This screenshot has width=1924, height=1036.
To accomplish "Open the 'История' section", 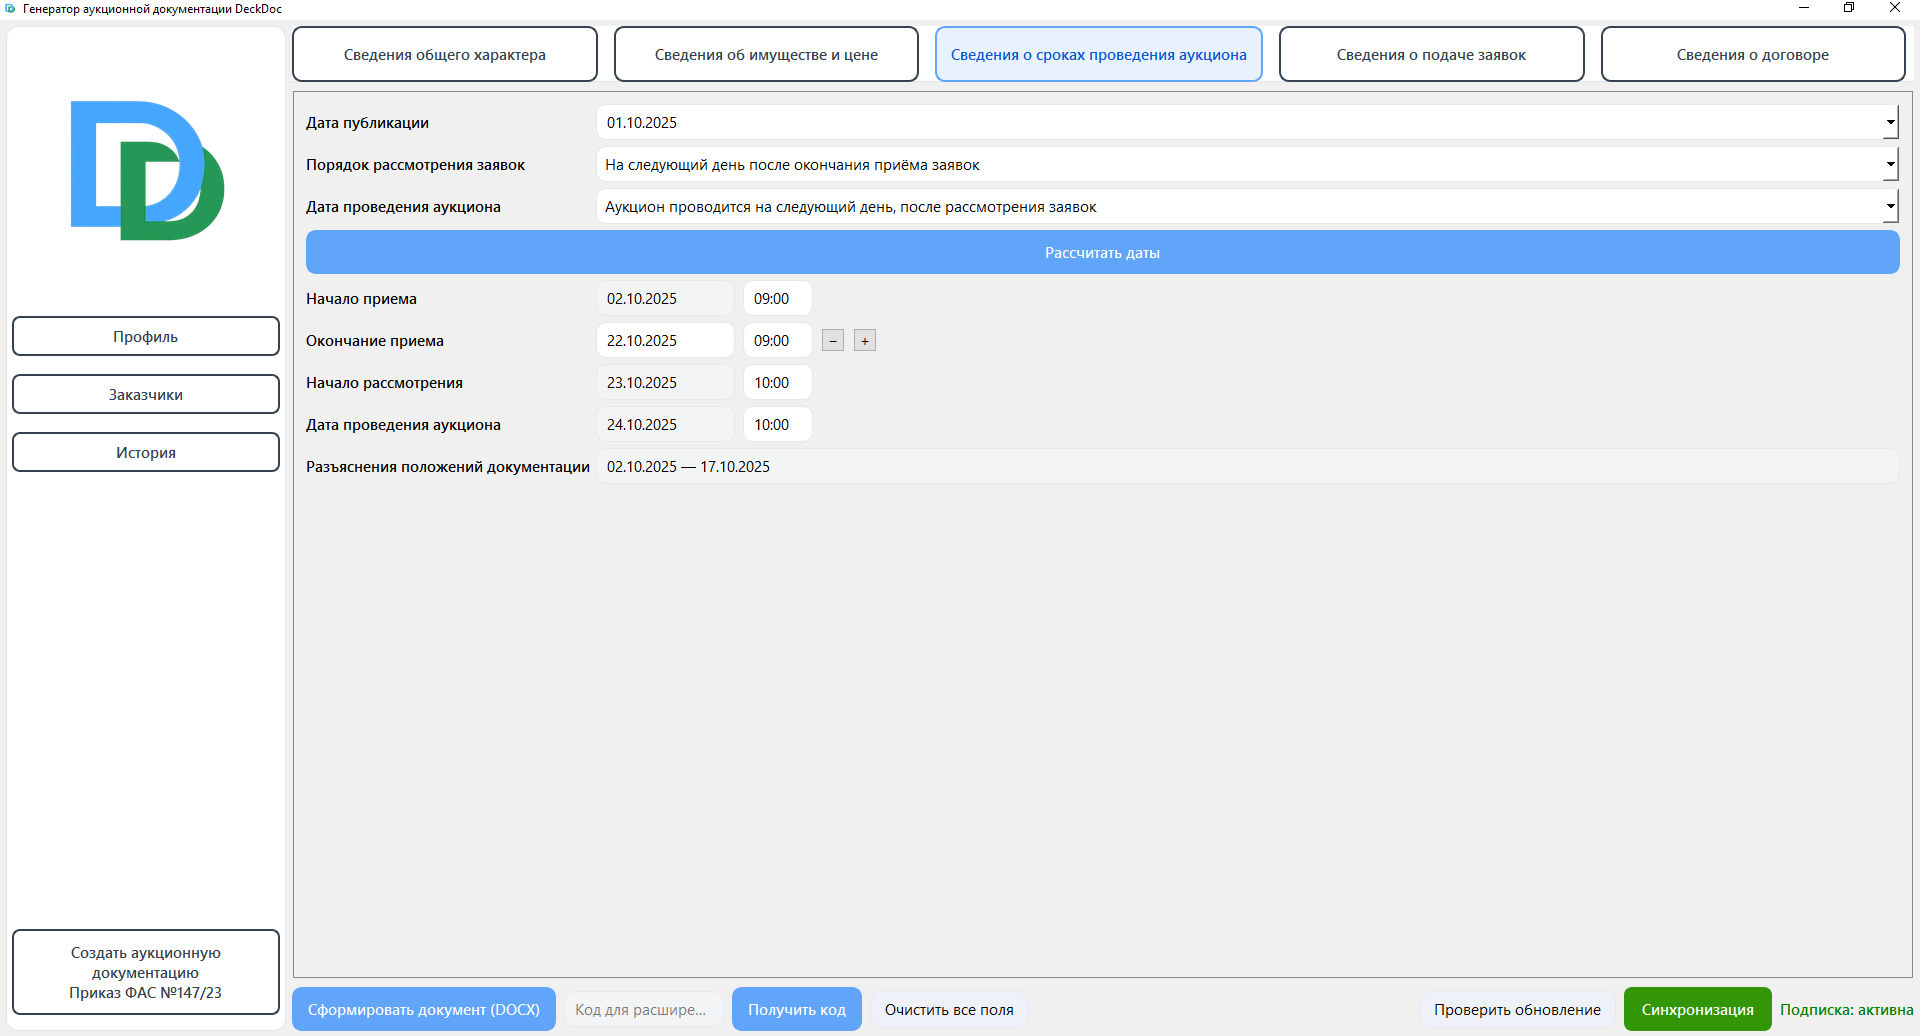I will 146,453.
